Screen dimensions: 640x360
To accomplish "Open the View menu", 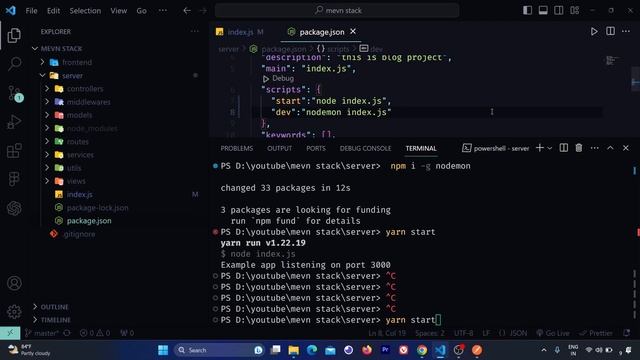I will coord(118,11).
